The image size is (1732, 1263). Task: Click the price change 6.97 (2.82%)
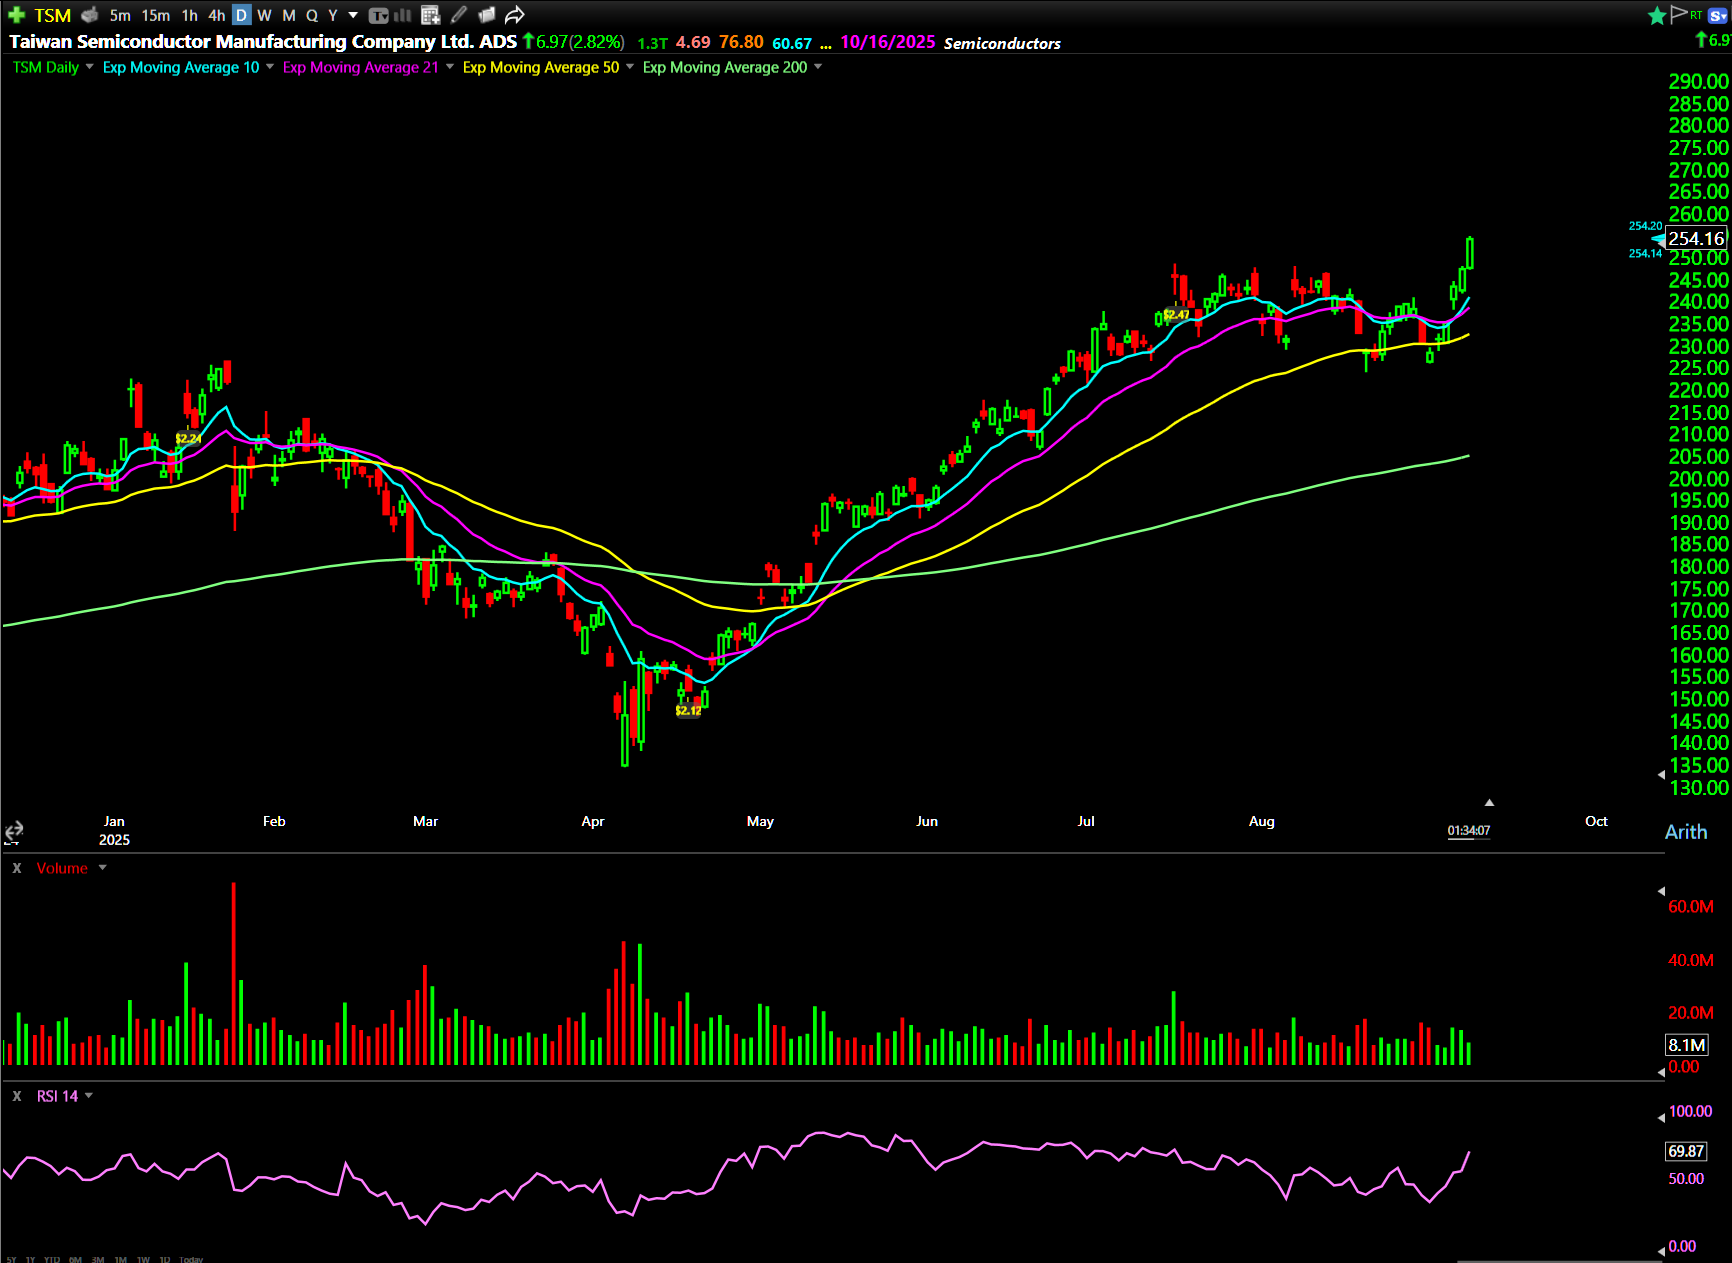tap(574, 41)
